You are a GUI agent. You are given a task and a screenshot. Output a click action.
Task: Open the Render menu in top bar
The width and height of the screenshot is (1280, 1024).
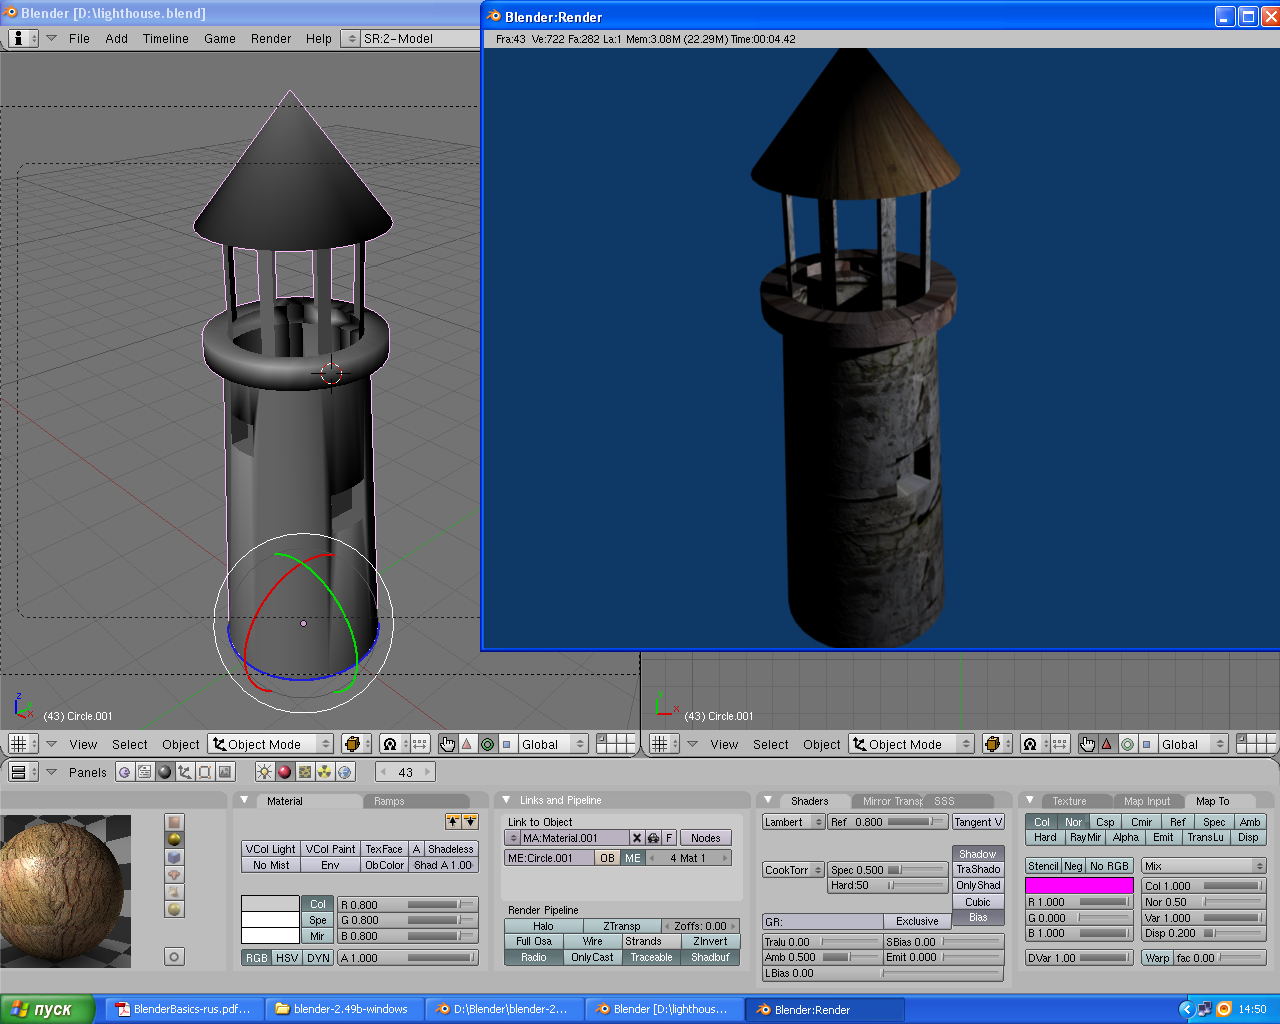271,39
